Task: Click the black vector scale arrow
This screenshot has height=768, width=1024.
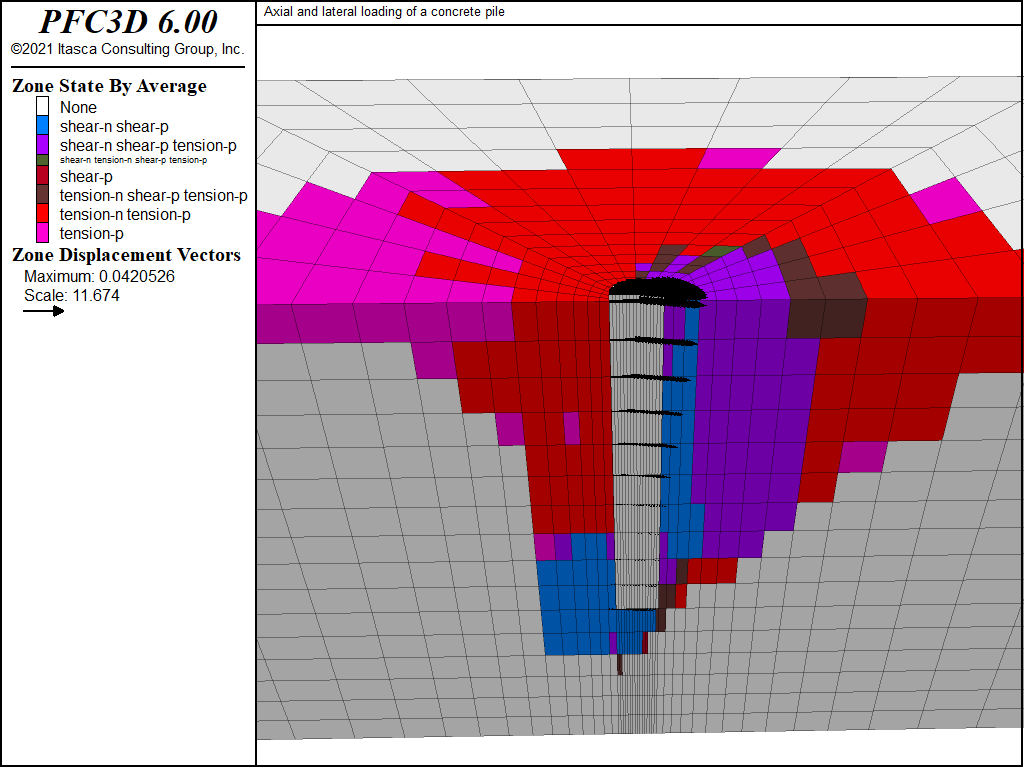Action: 44,311
